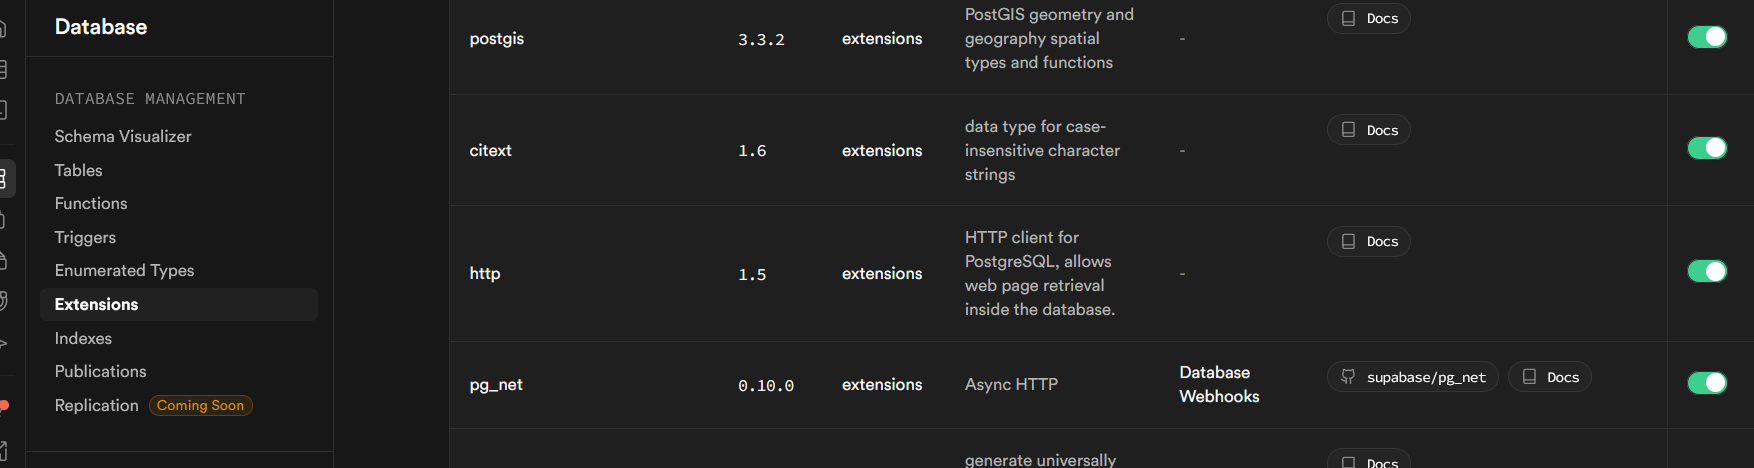Viewport: 1754px width, 468px height.
Task: Click extensions schema in postgis row
Action: click(882, 39)
